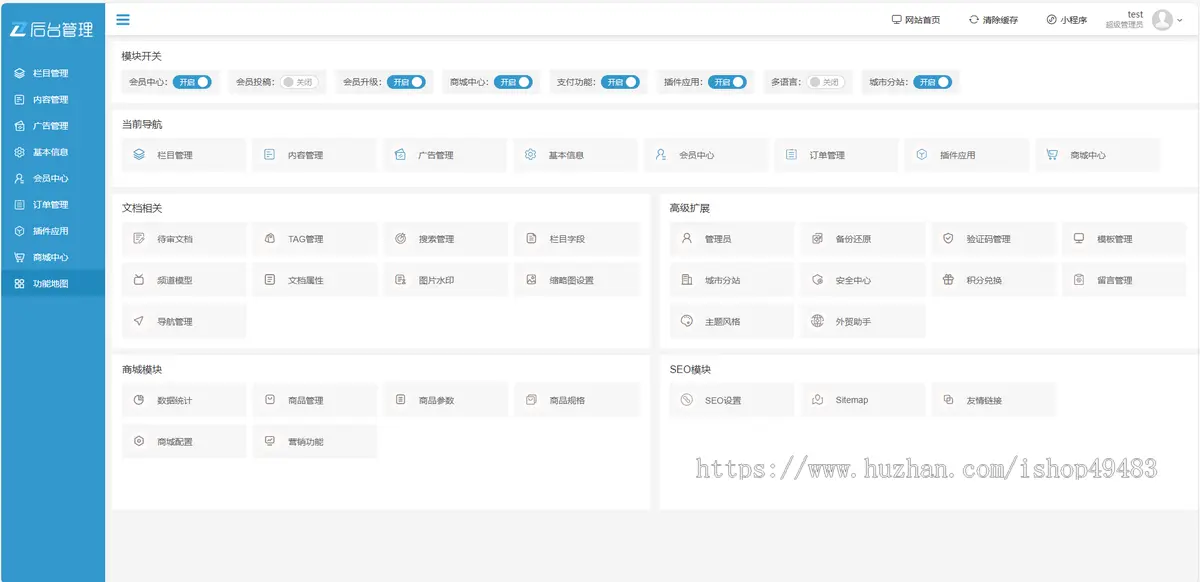Image resolution: width=1200 pixels, height=582 pixels.
Task: Open 文档属性 shortcut
Action: (x=314, y=280)
